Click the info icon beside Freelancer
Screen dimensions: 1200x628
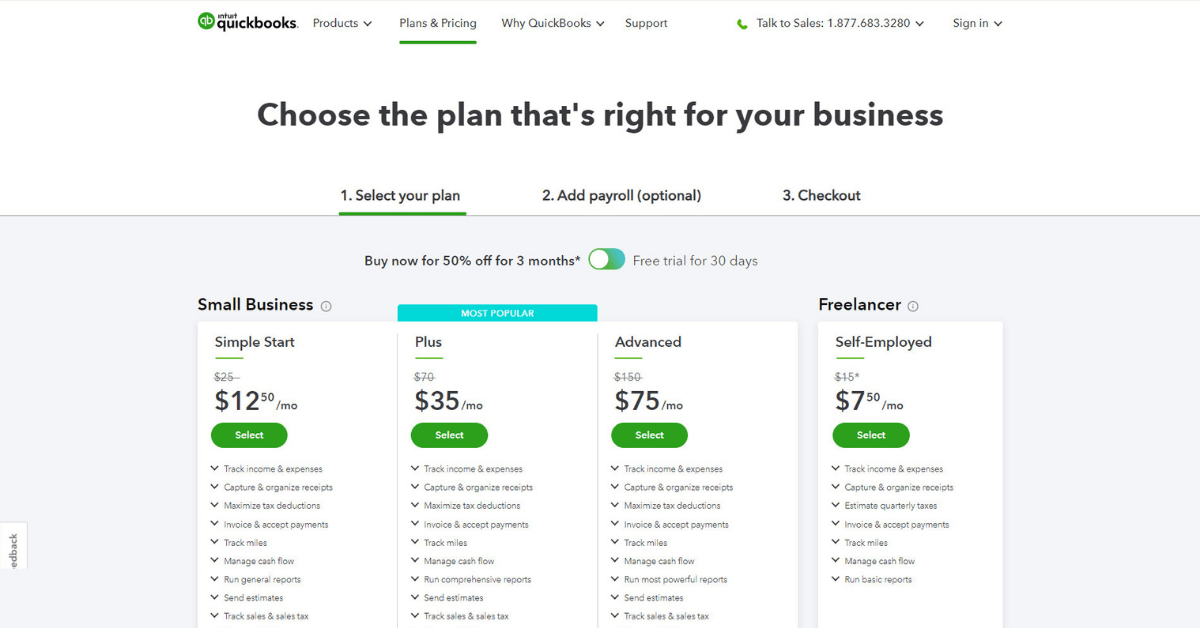pos(913,306)
